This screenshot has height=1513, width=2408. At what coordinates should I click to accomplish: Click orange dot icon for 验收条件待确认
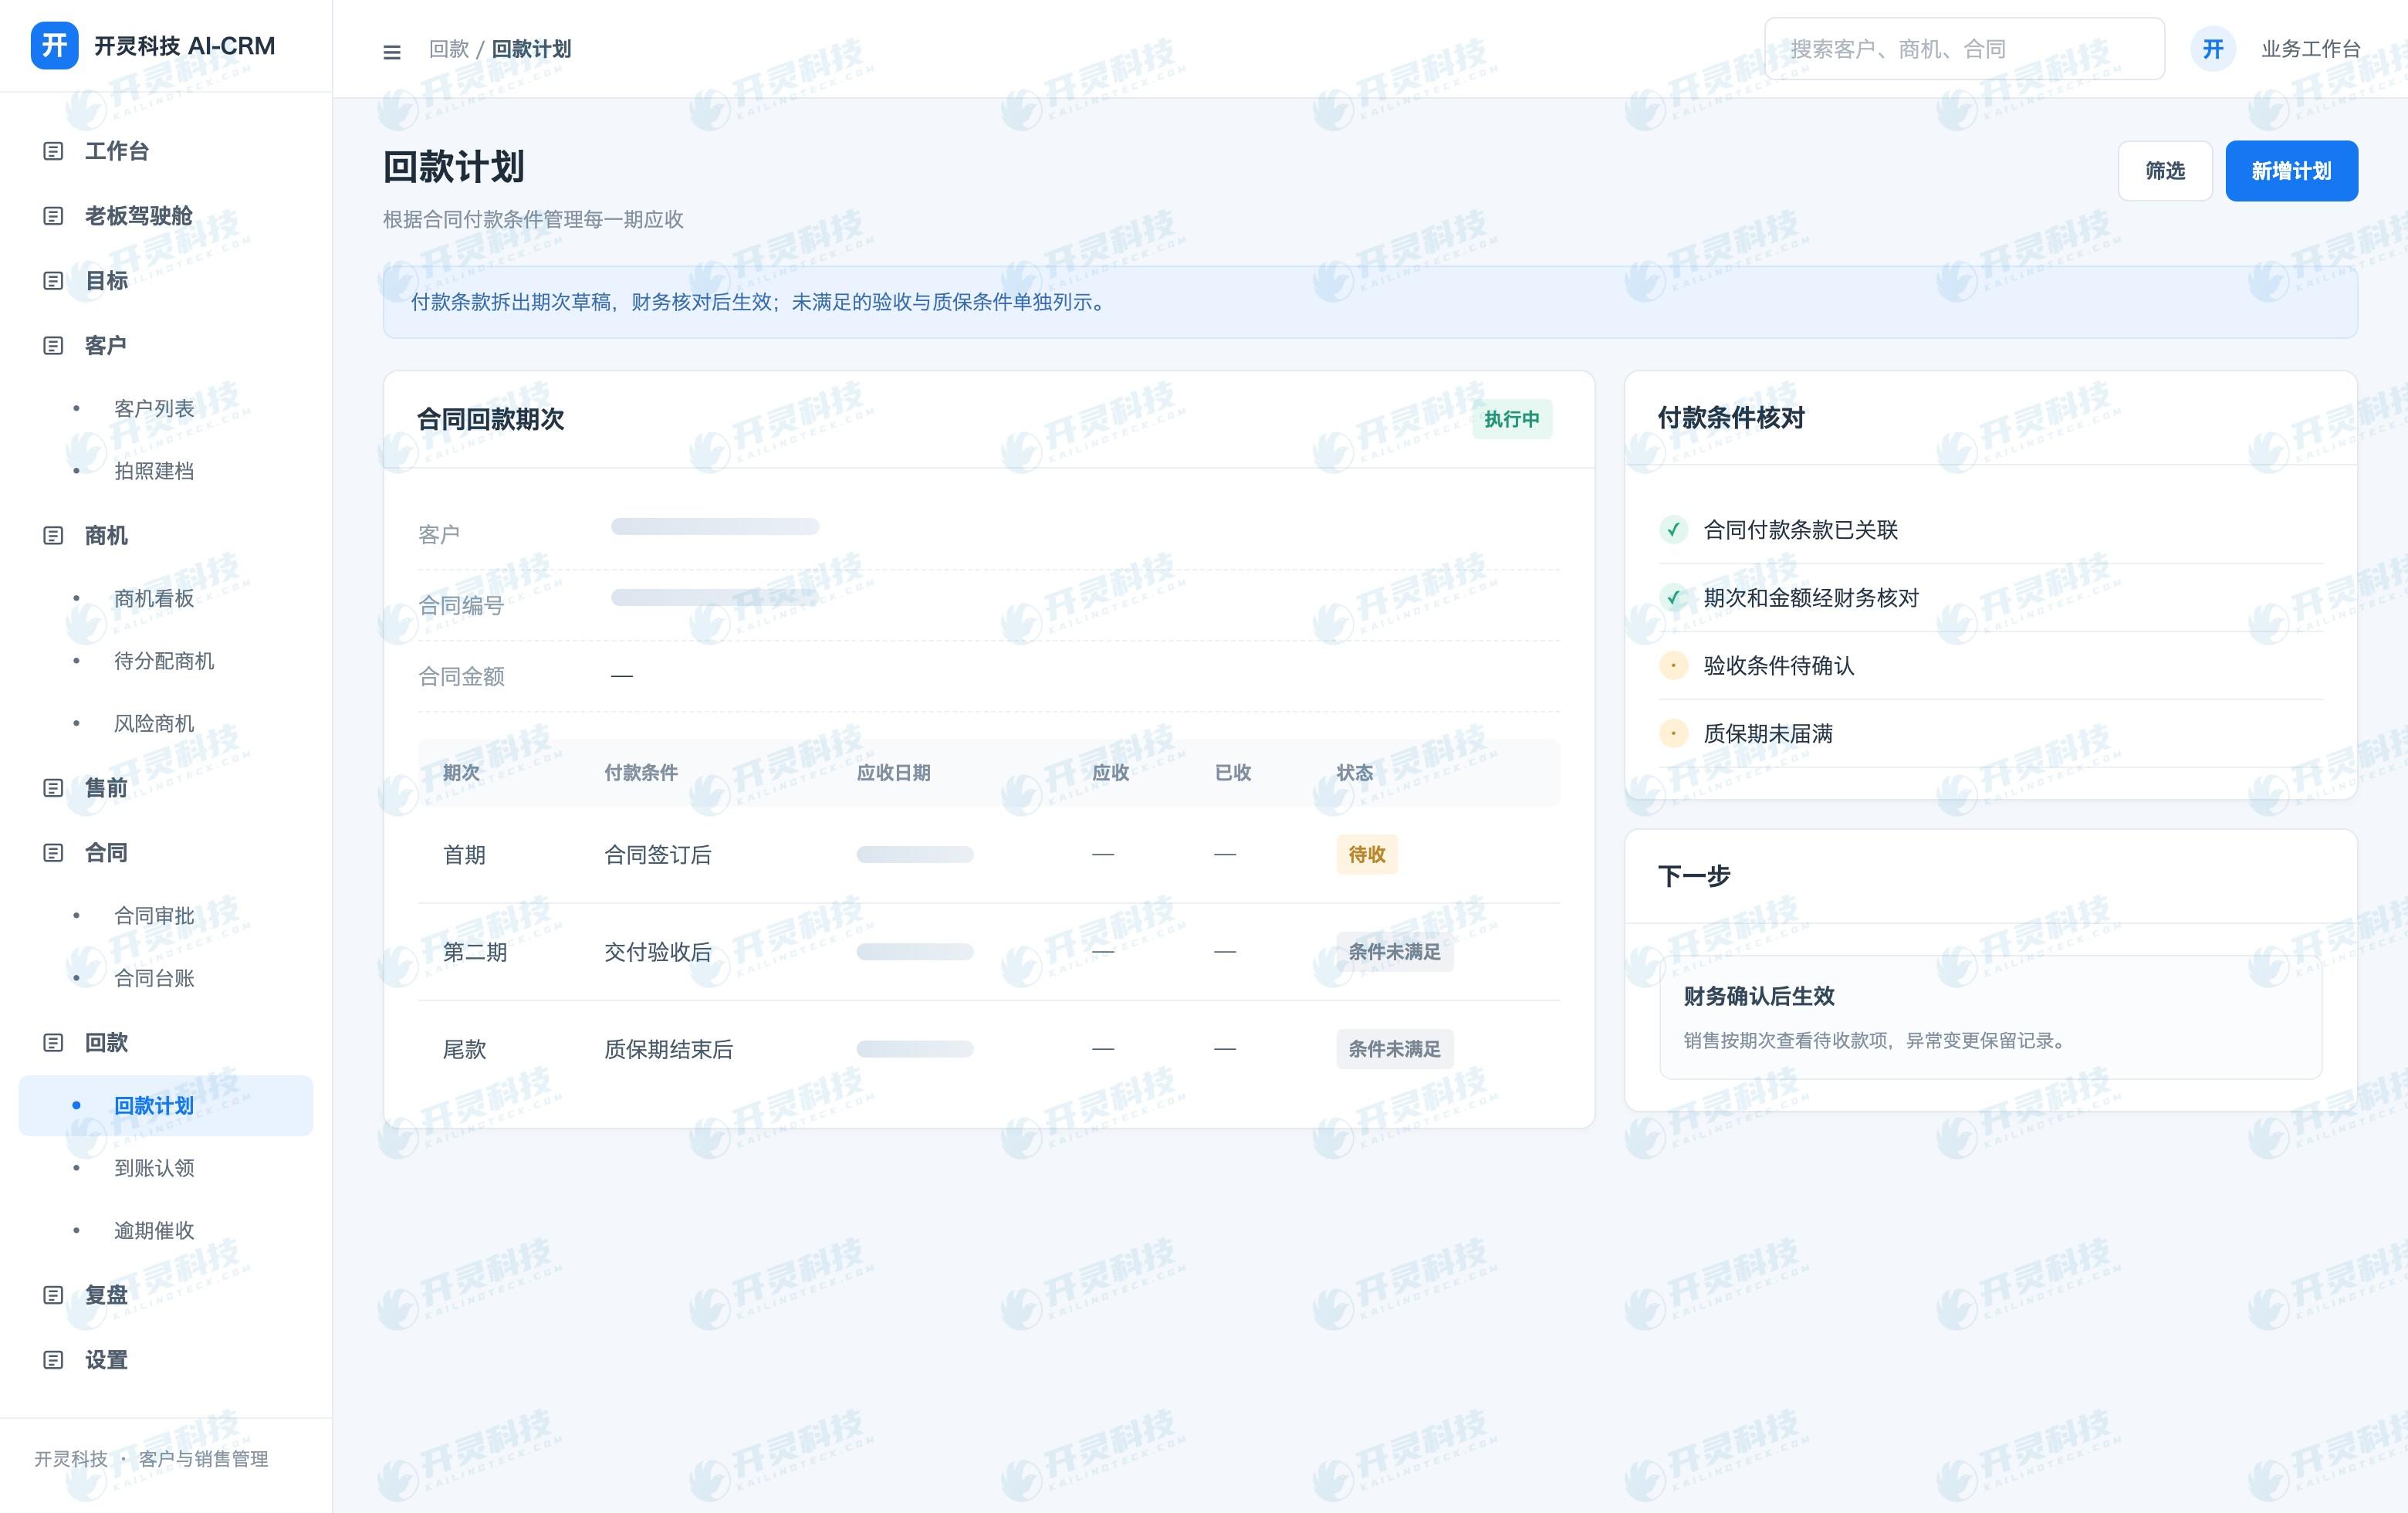click(x=1673, y=666)
